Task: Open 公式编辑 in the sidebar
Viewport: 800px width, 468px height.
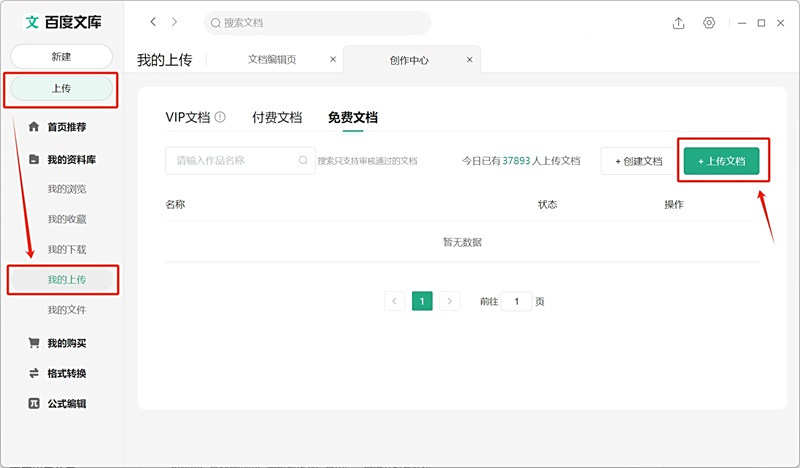Action: point(67,403)
